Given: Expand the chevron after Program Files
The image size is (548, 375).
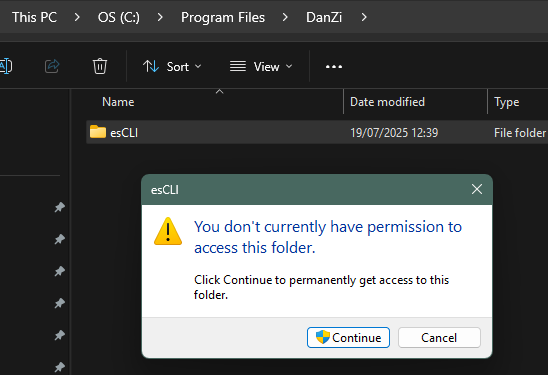Looking at the screenshot, I should tap(285, 17).
